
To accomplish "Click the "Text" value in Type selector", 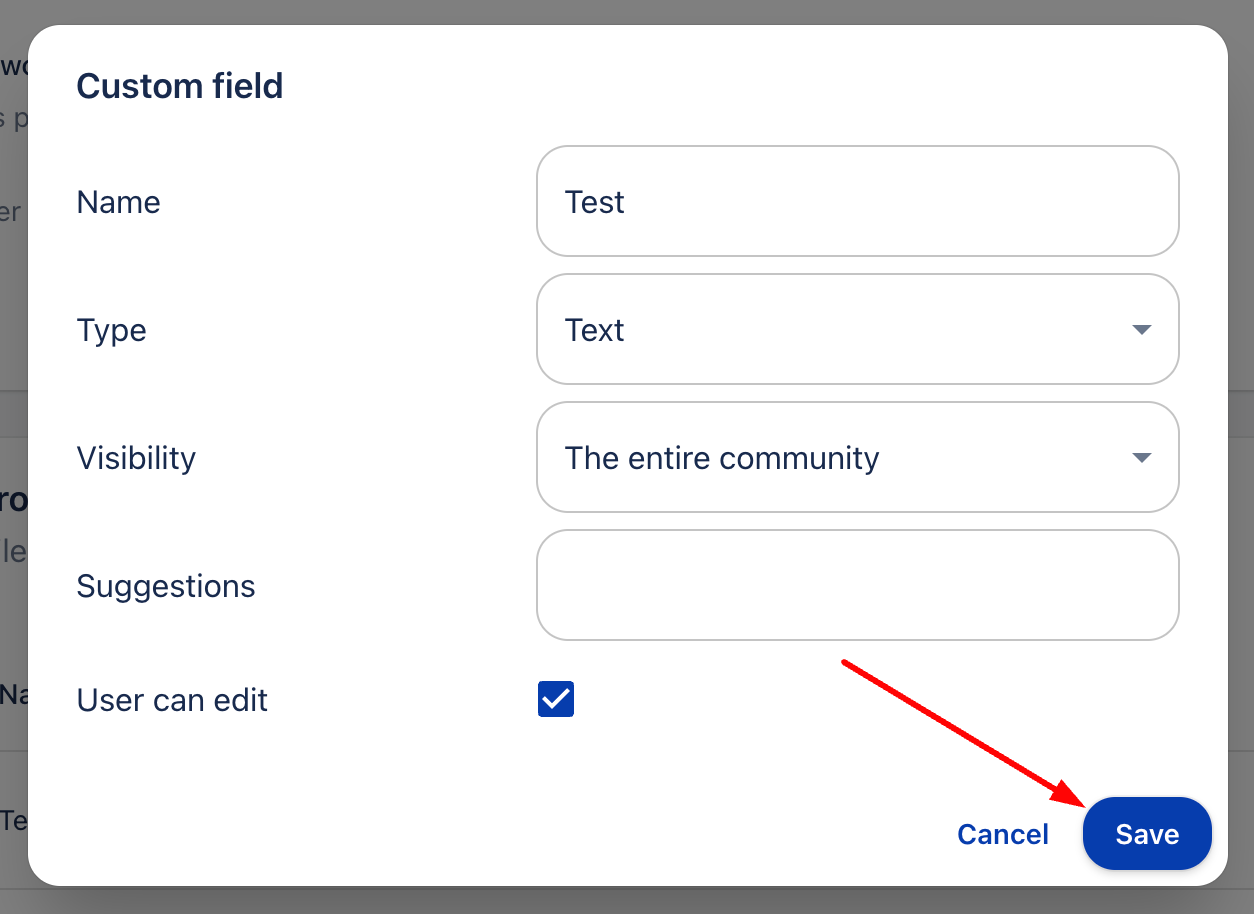I will point(594,330).
